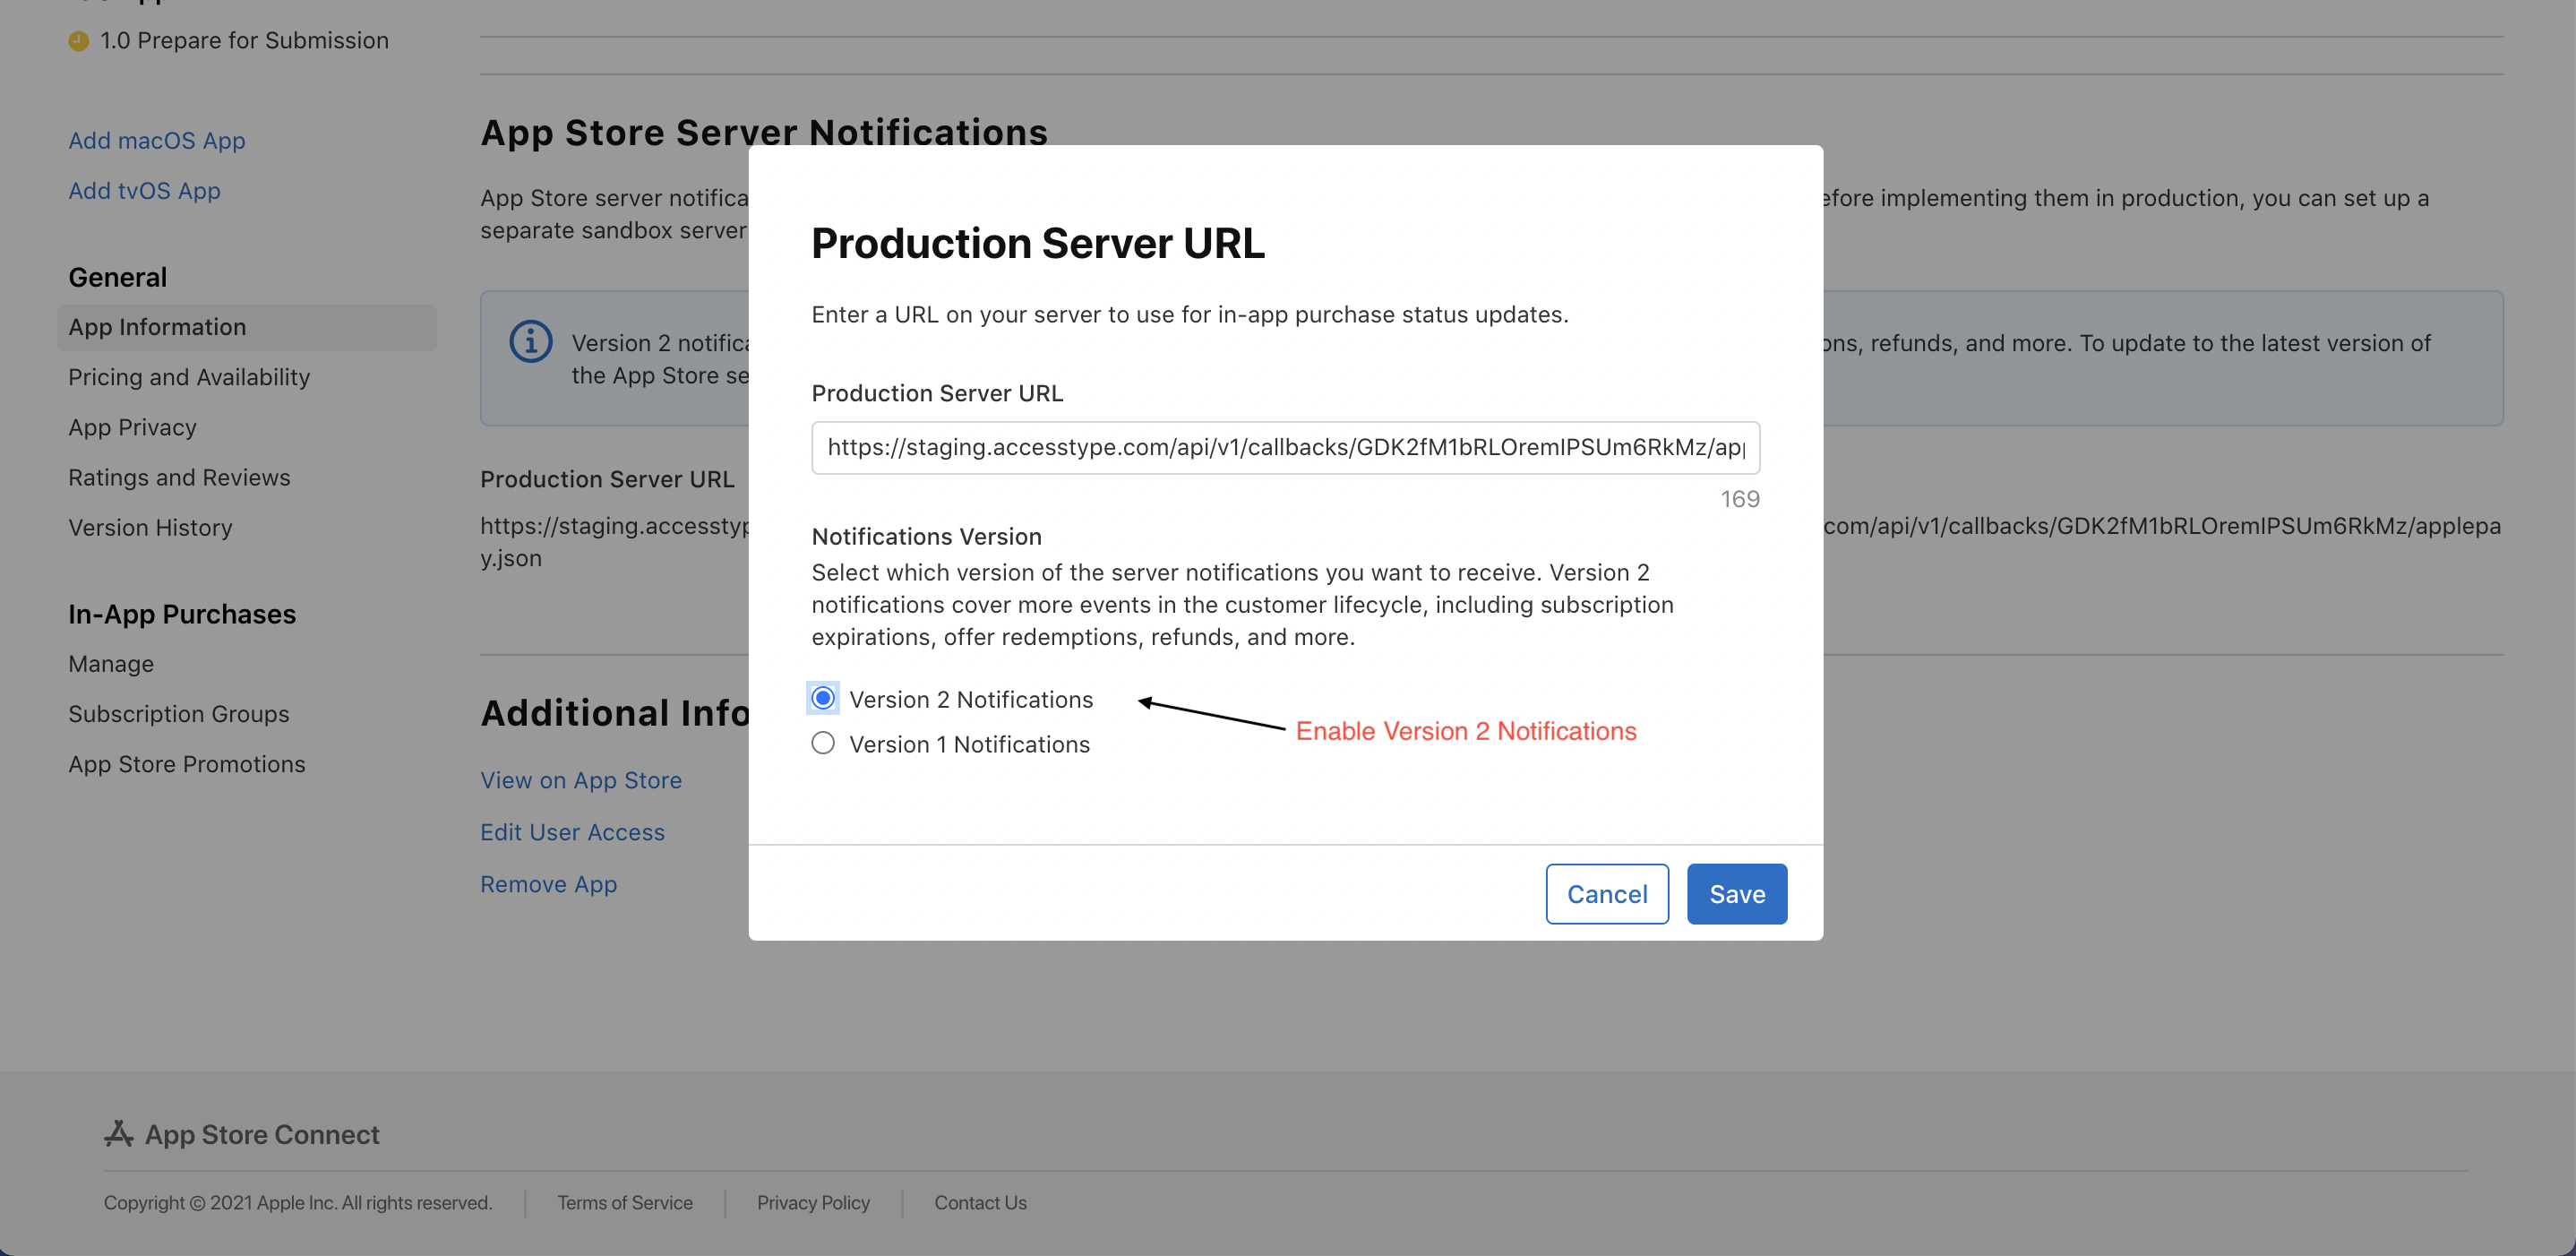The width and height of the screenshot is (2576, 1256).
Task: Click the Production Server URL input field
Action: point(1285,447)
